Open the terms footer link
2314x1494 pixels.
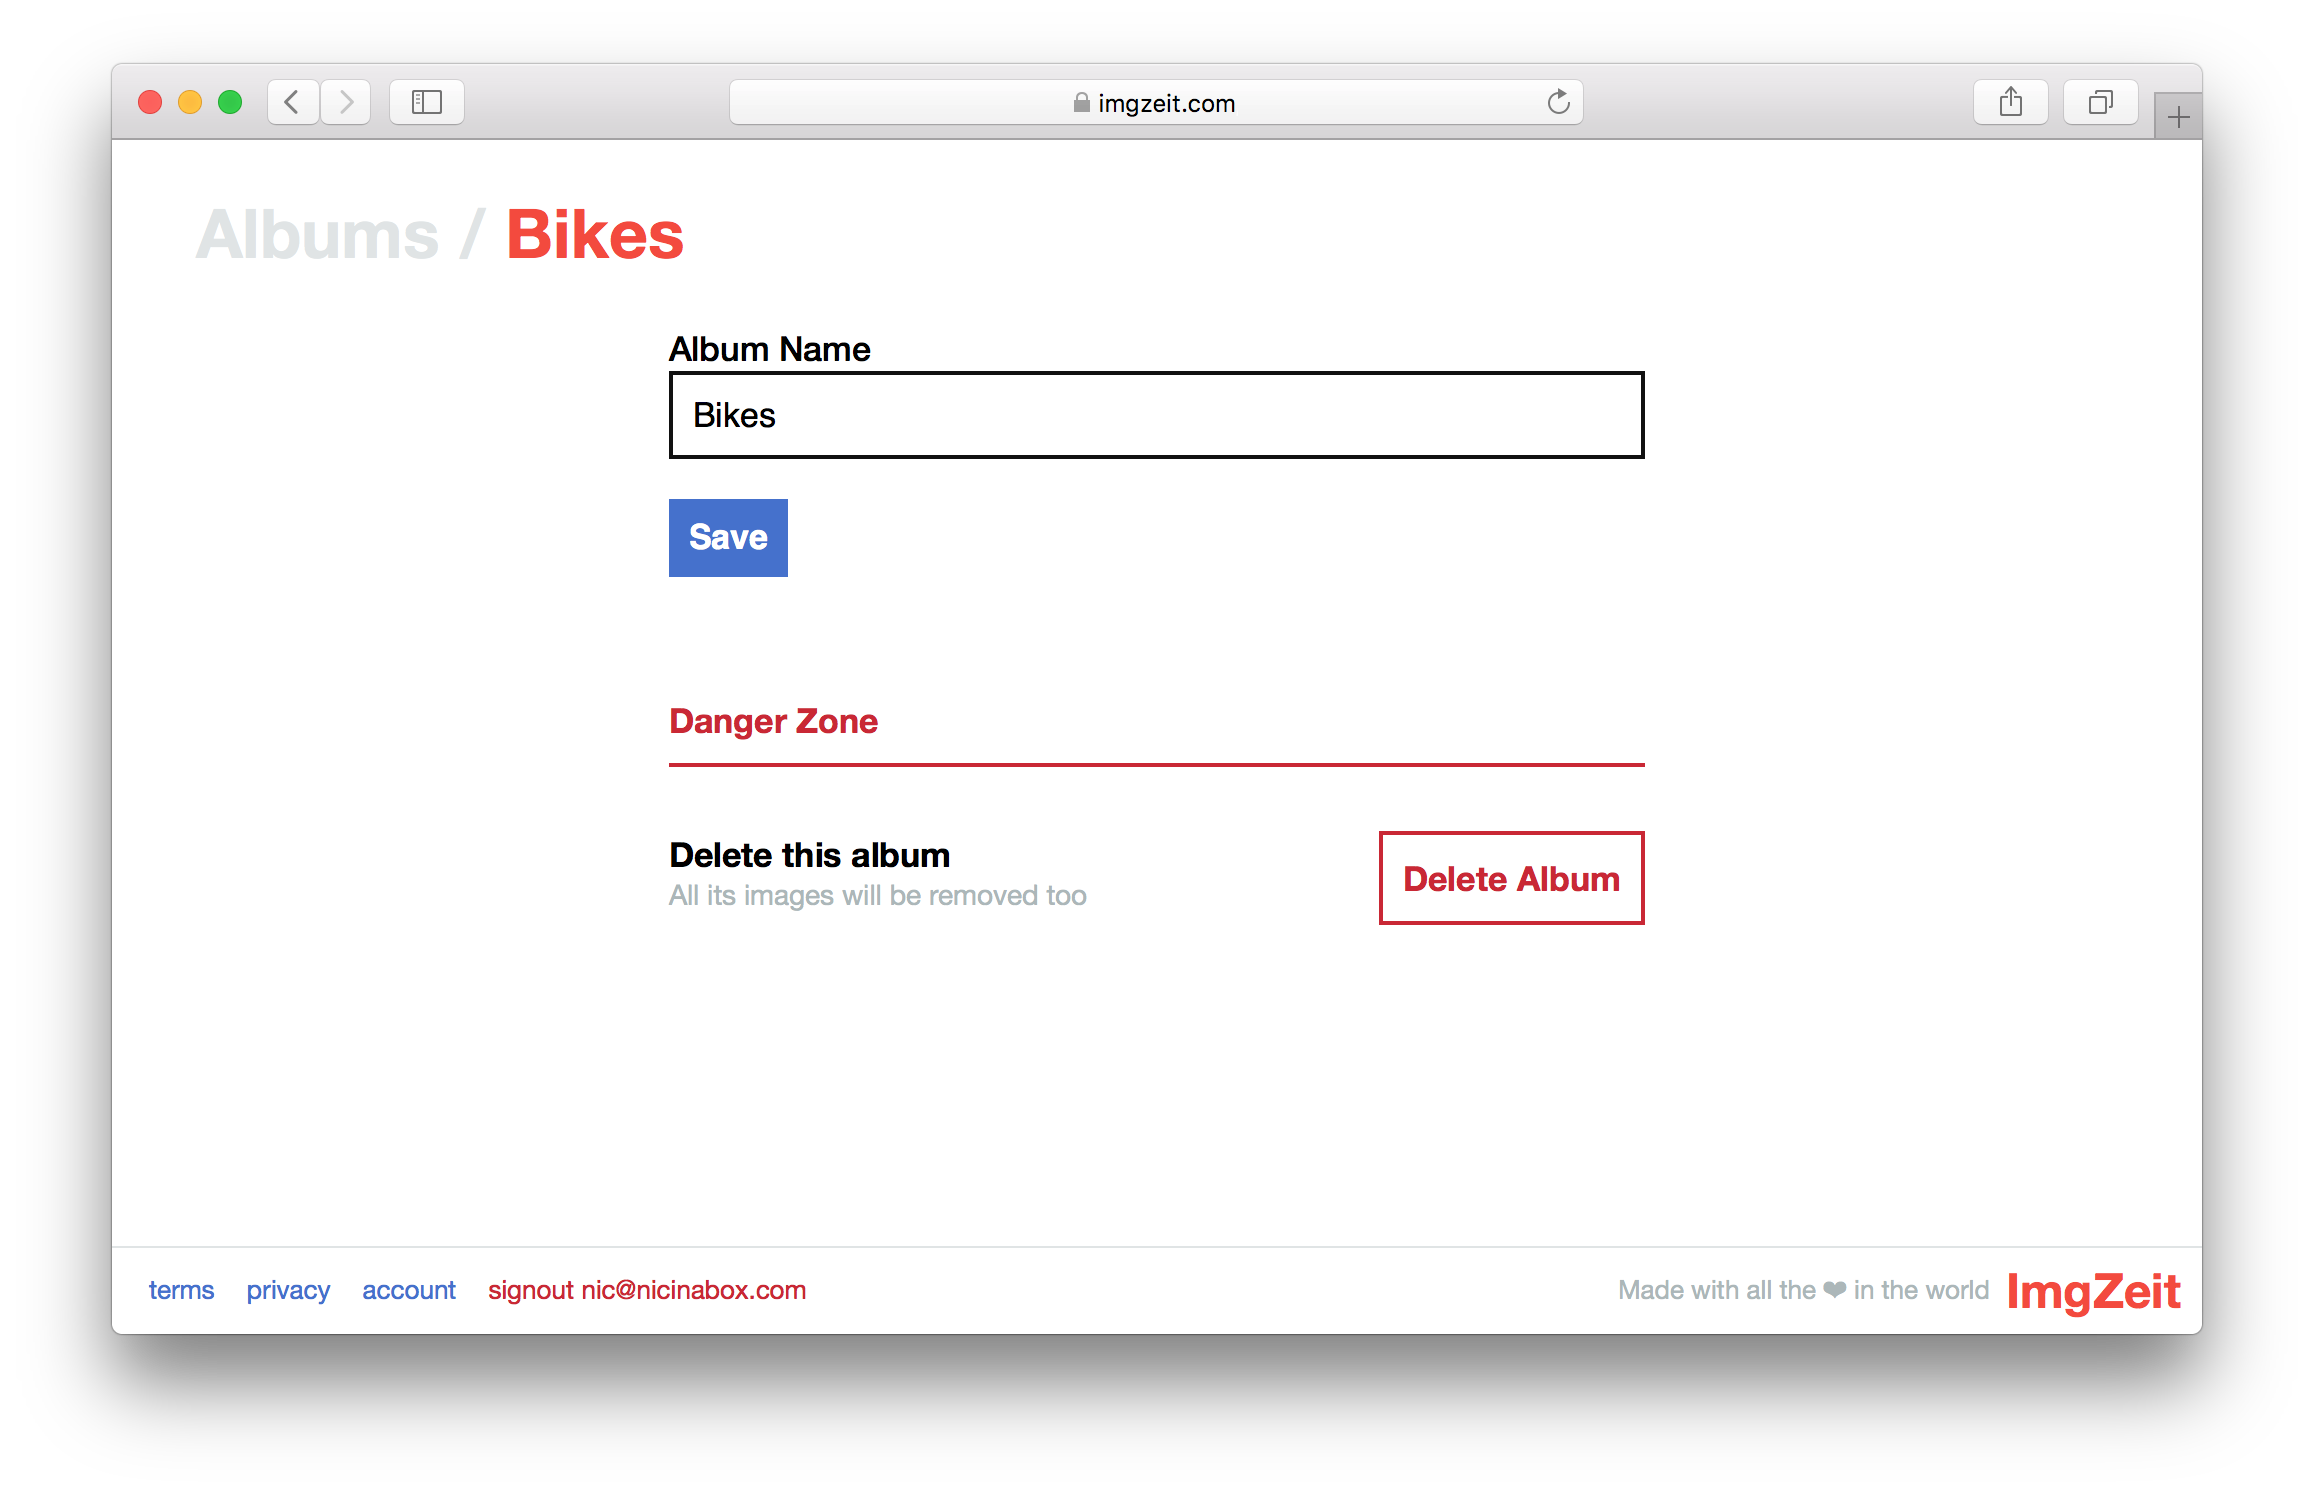[x=181, y=1290]
